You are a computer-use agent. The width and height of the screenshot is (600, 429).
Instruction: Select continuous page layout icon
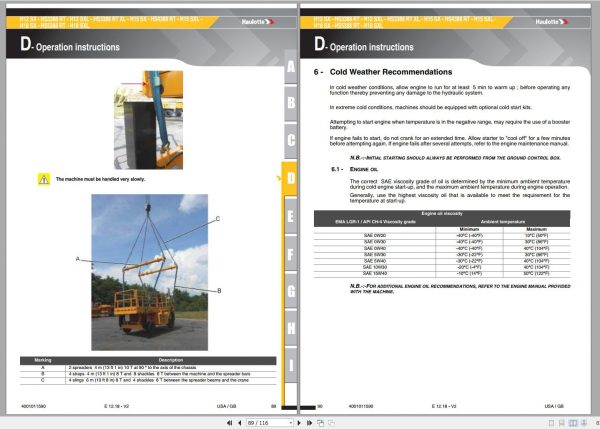click(562, 423)
